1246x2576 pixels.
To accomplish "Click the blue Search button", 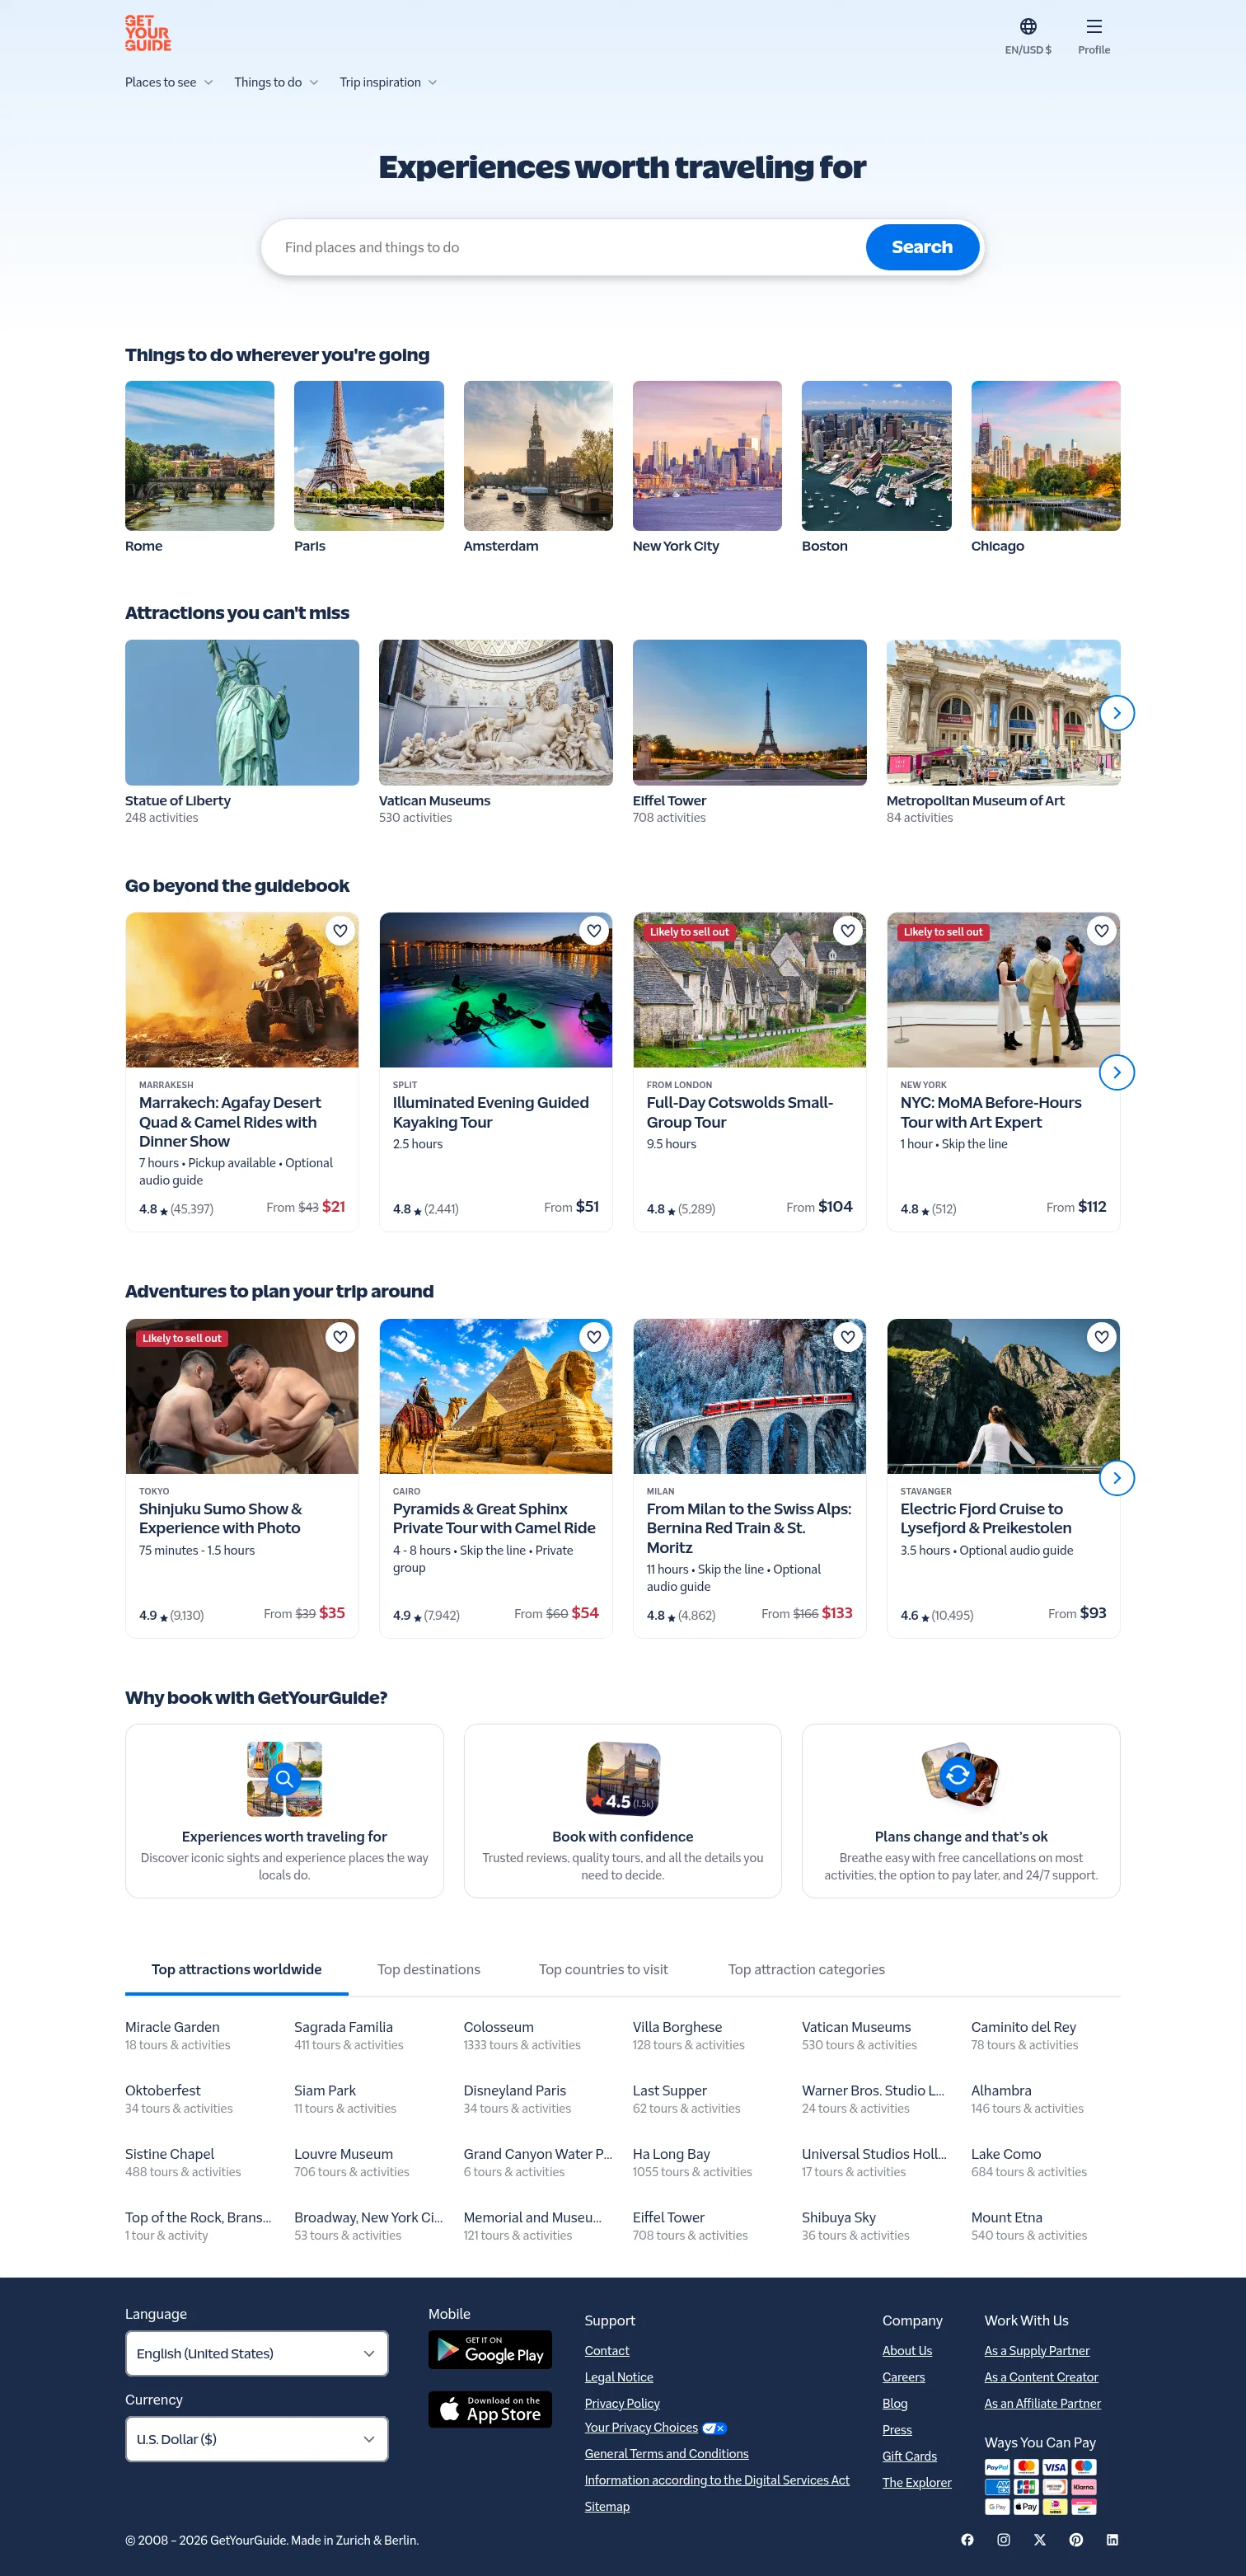I will click(x=922, y=247).
